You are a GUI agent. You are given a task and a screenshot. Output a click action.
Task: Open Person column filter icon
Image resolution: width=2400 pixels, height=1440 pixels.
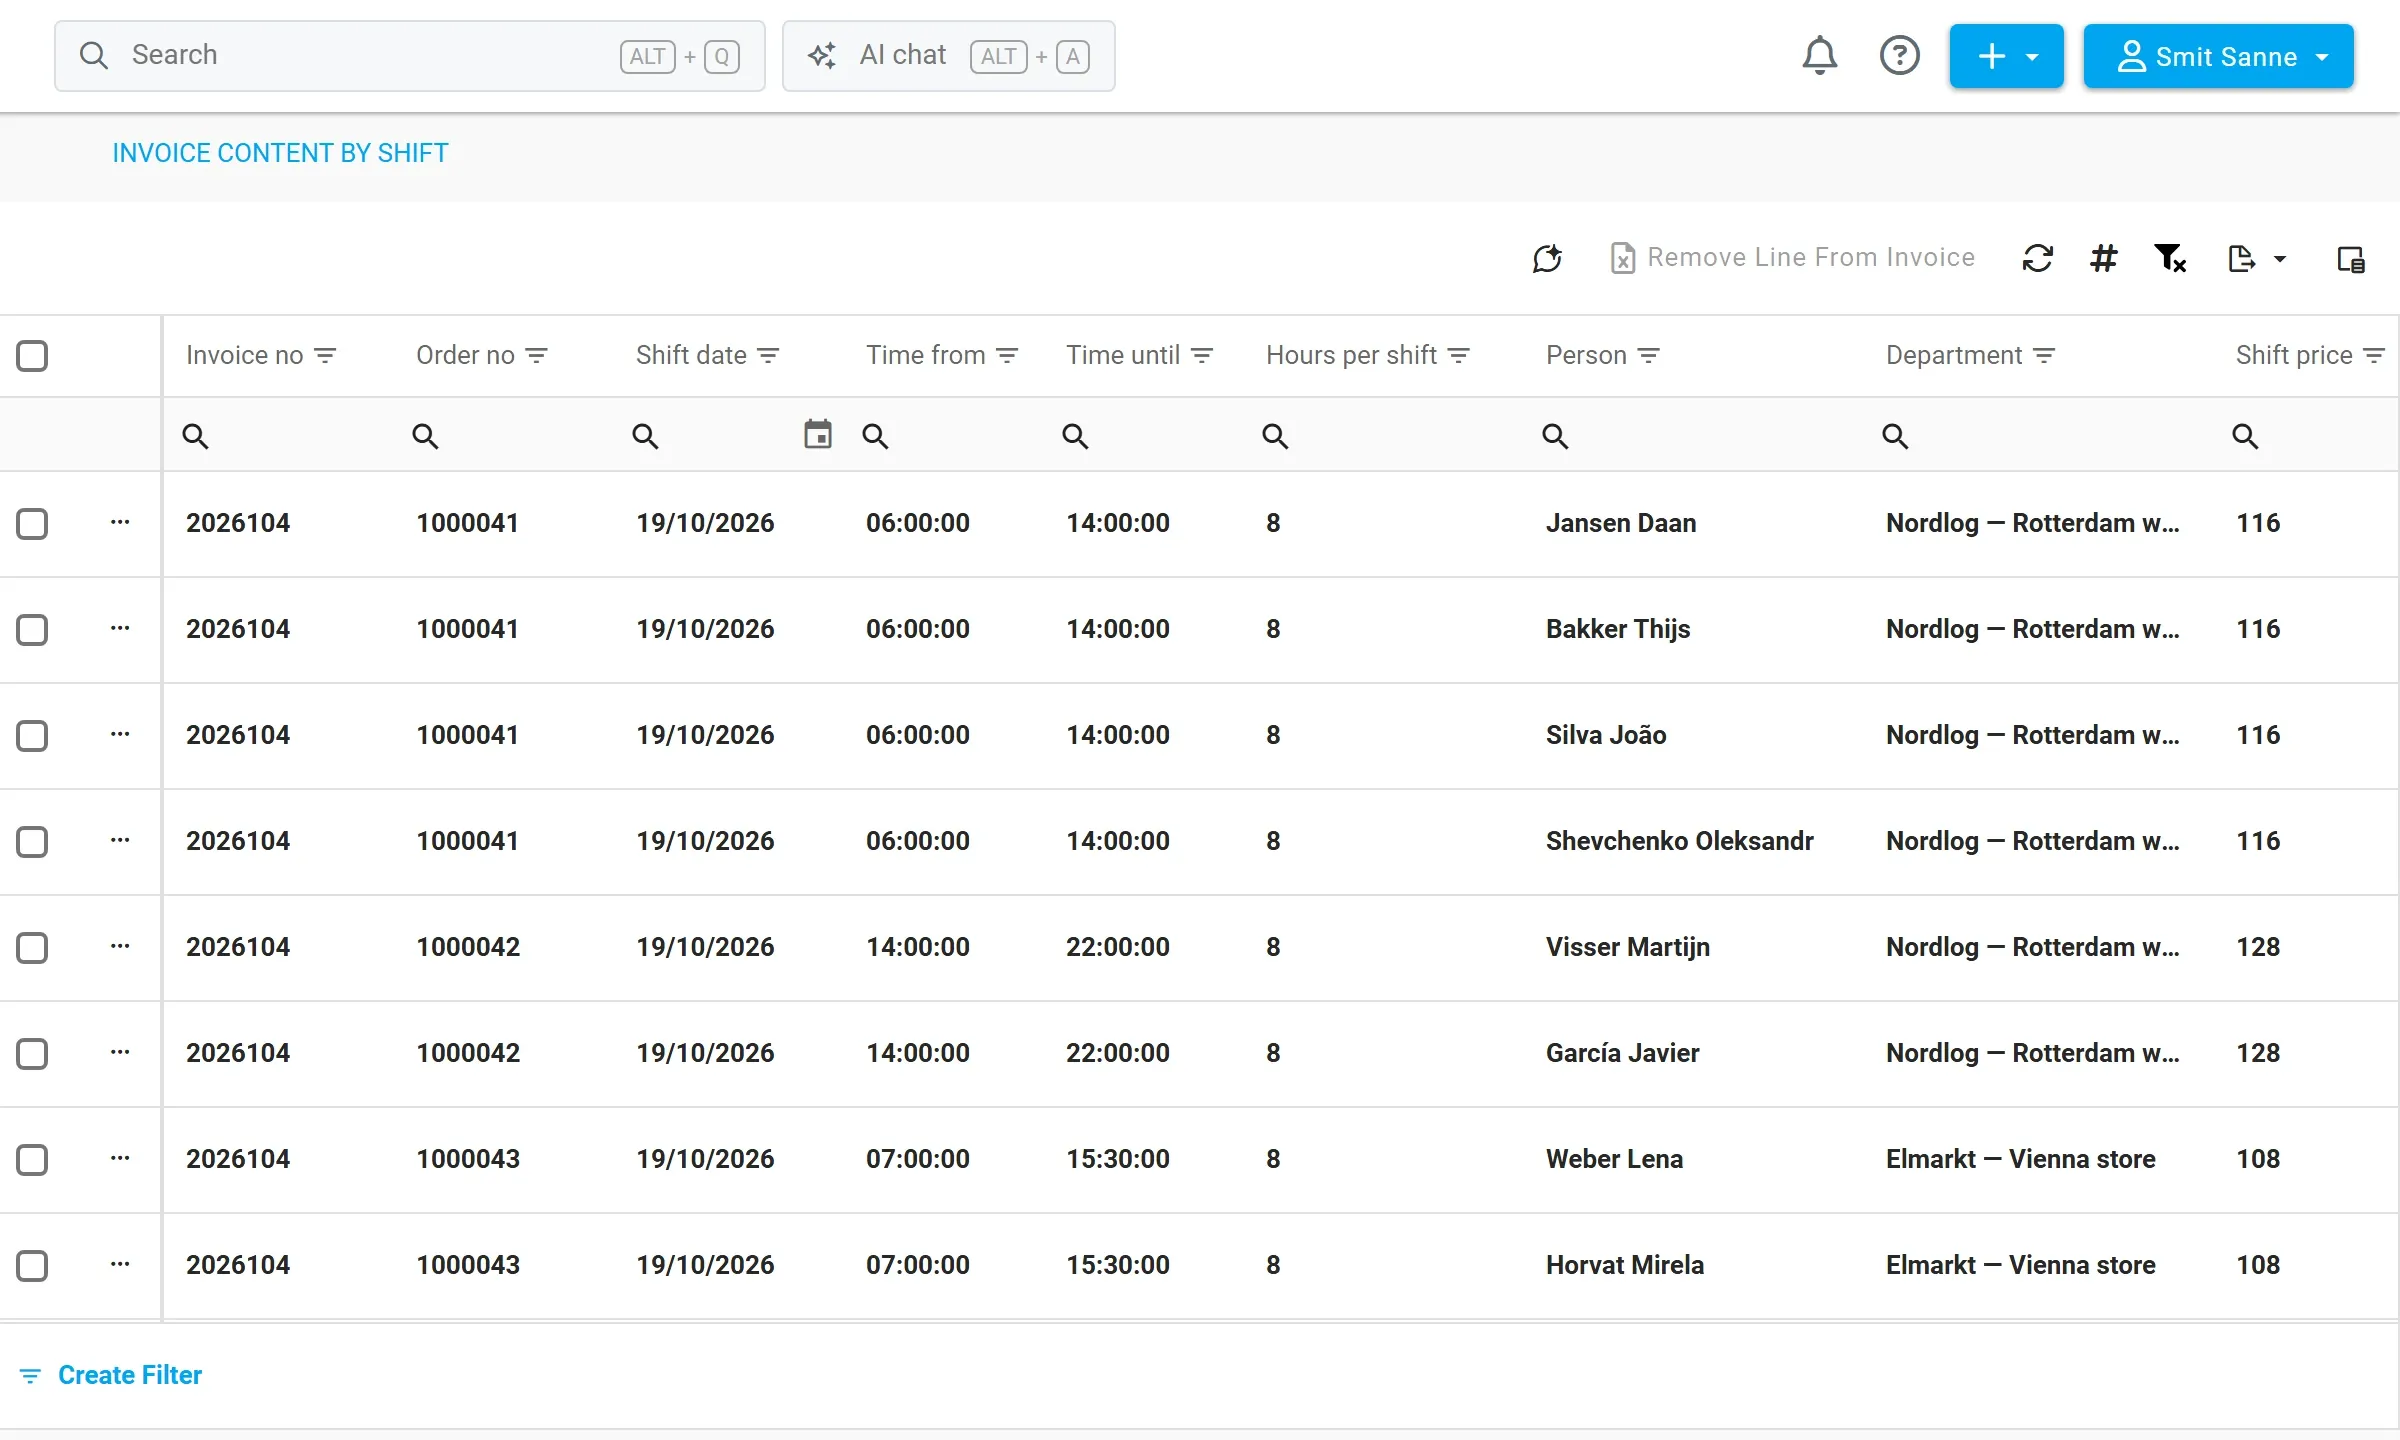(1649, 355)
